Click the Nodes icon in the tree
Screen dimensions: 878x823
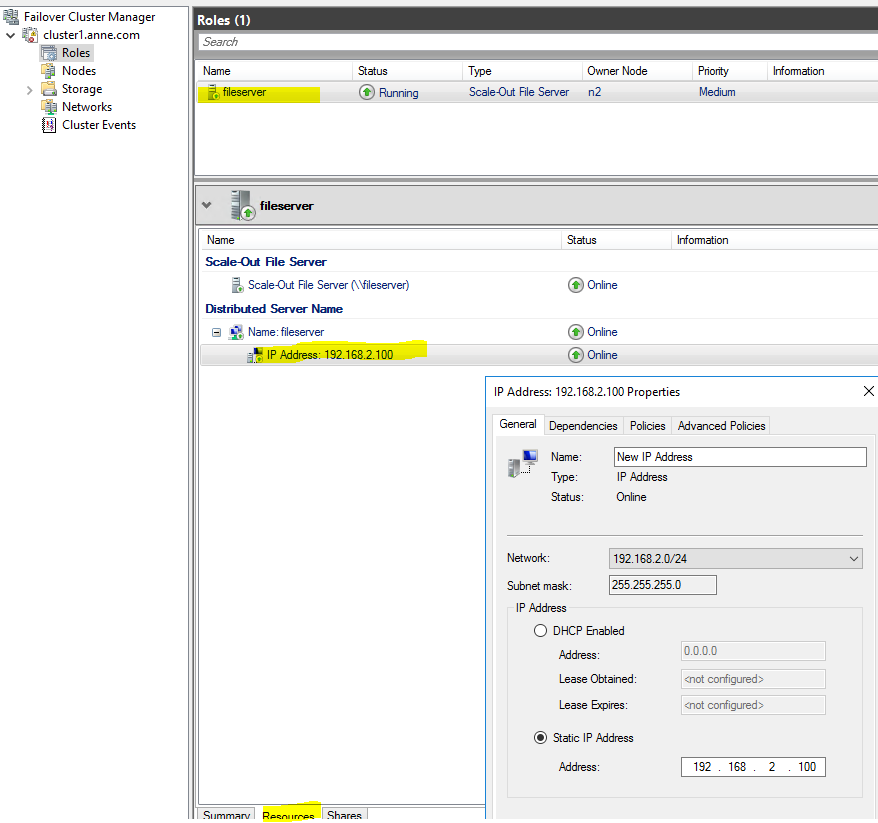(x=49, y=71)
